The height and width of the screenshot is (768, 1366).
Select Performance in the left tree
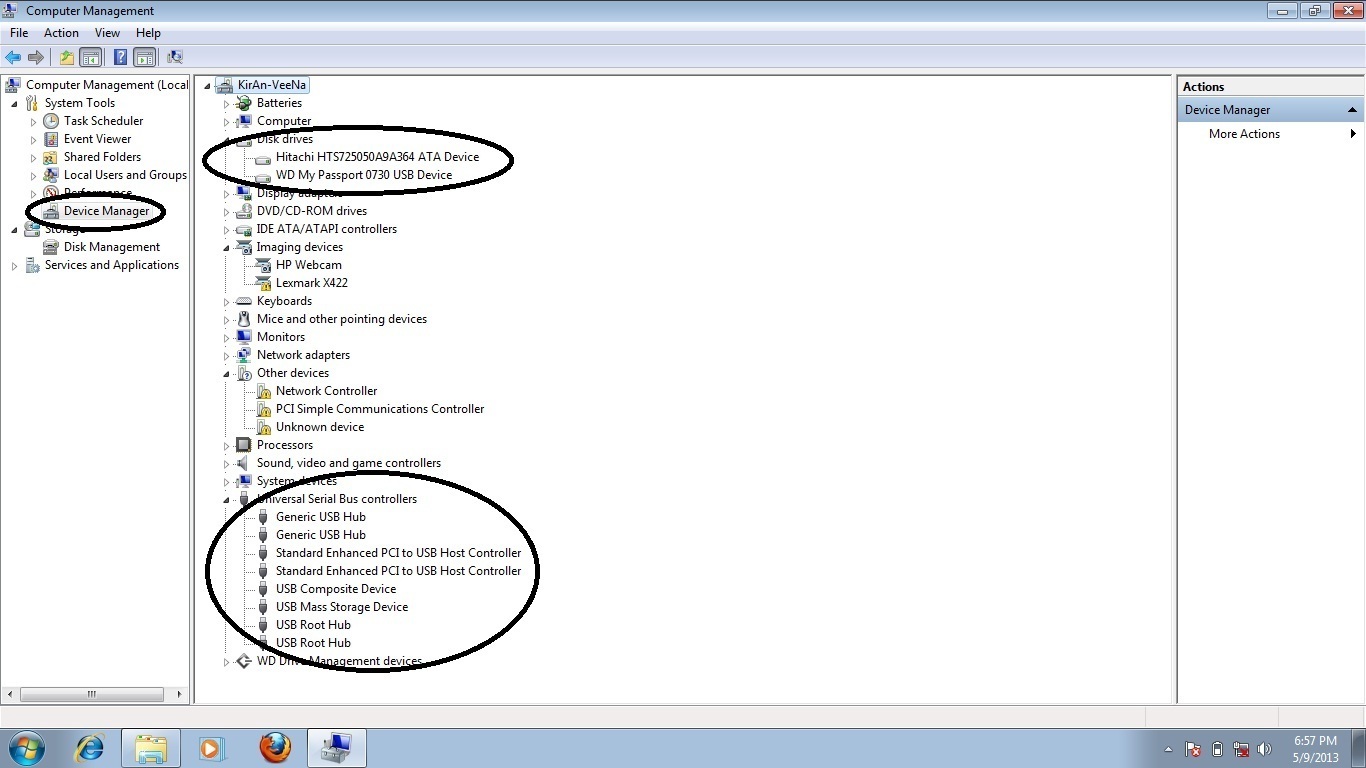click(x=98, y=193)
